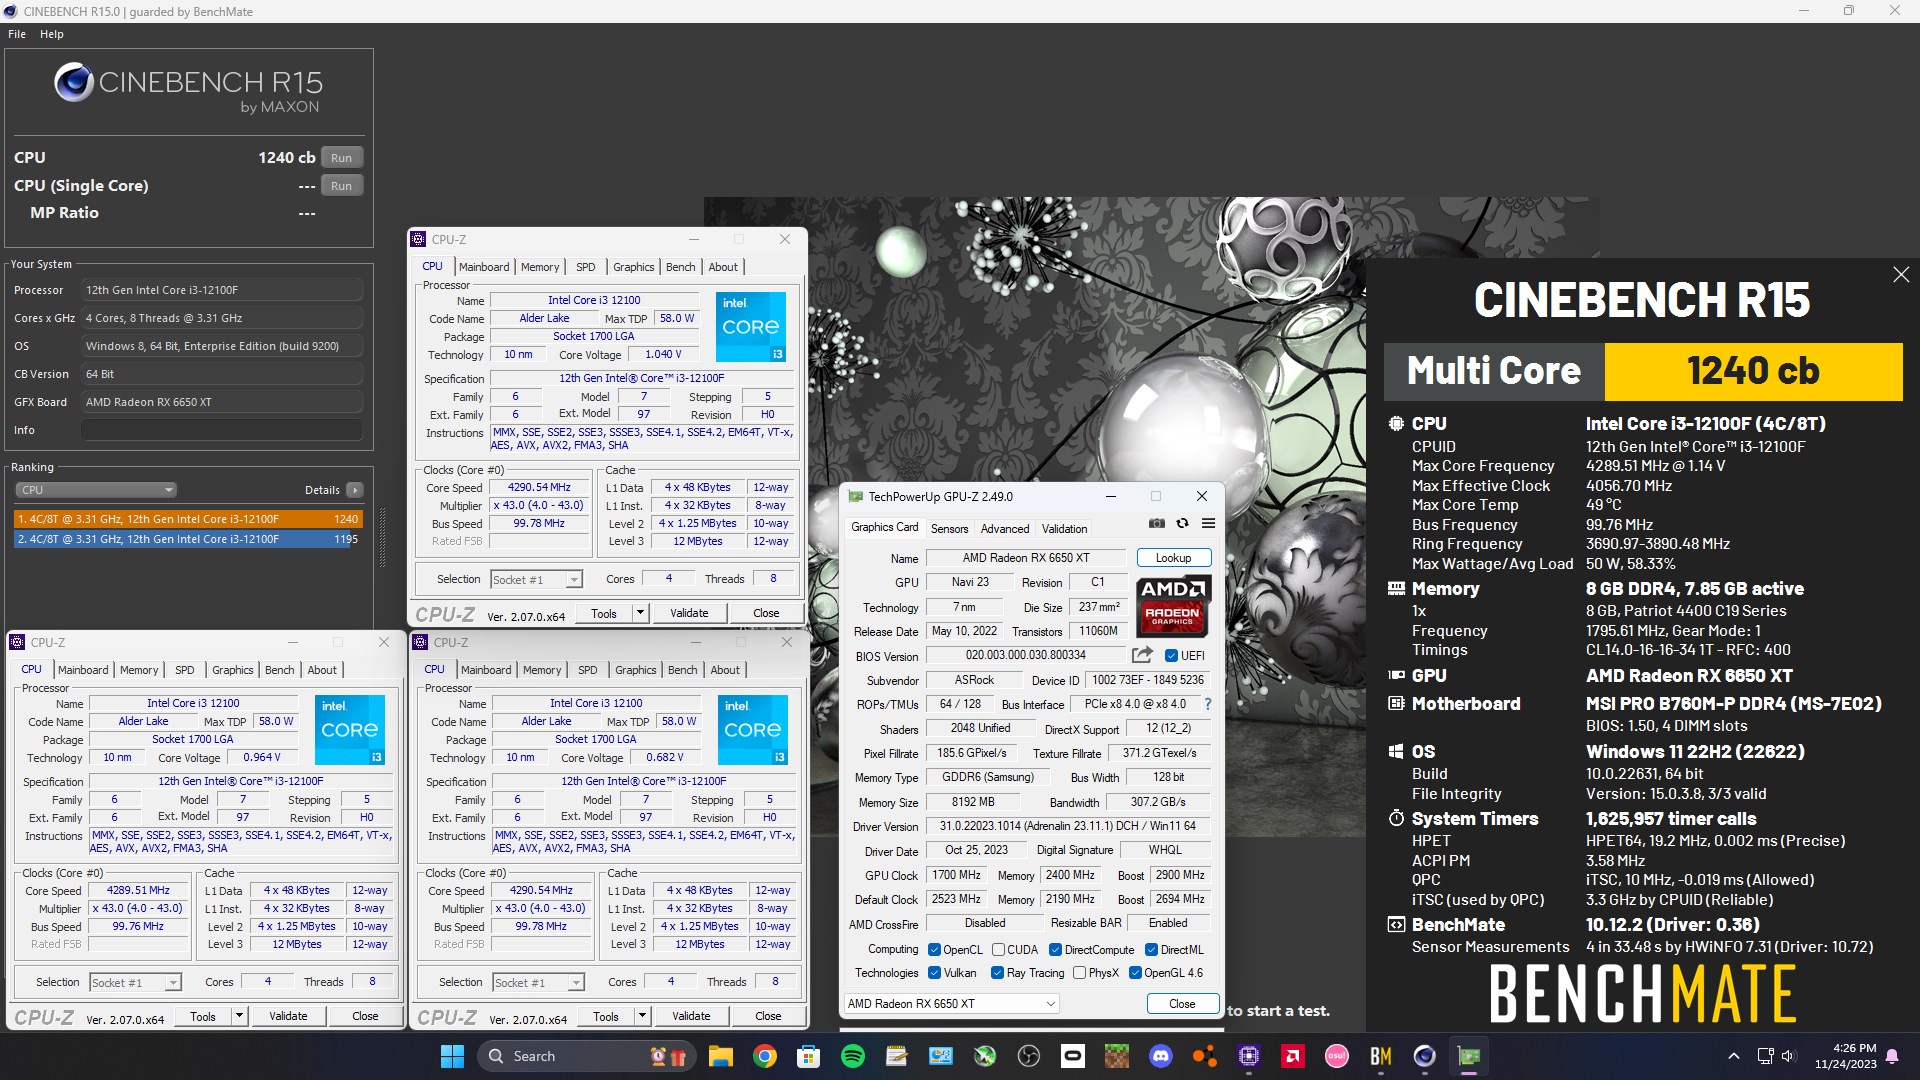The image size is (1920, 1080).
Task: Toggle the DirectML checkbox
Action: (x=1151, y=950)
